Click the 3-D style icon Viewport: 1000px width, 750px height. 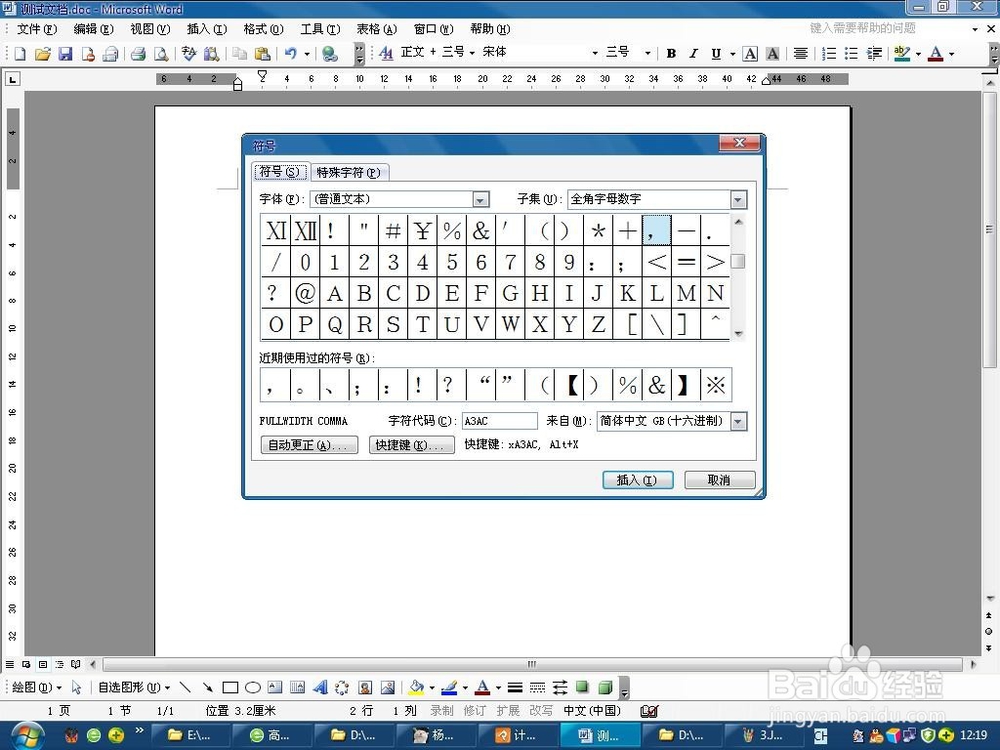(x=605, y=687)
